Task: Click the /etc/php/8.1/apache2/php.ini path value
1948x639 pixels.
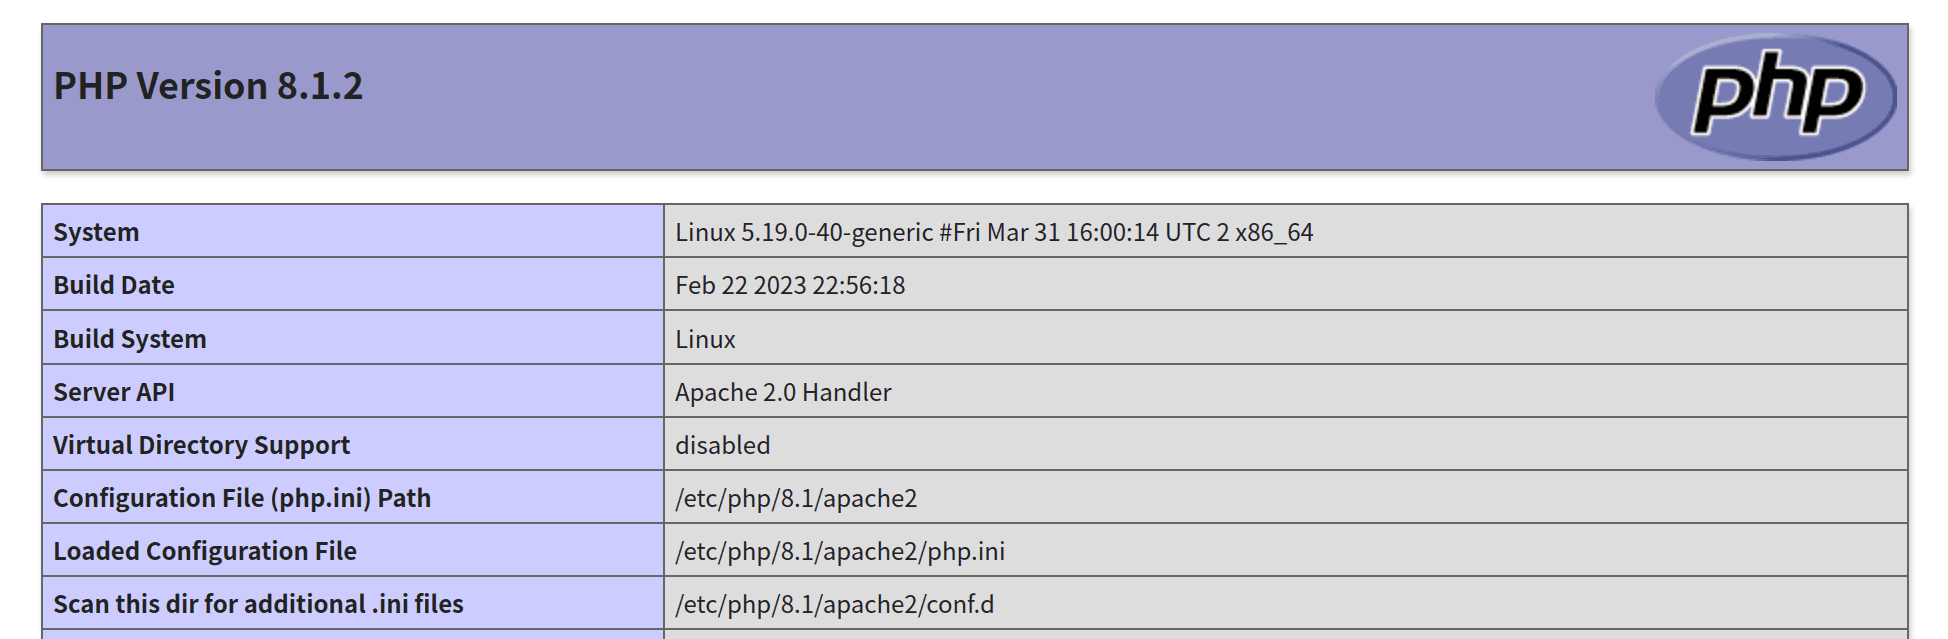Action: point(840,551)
